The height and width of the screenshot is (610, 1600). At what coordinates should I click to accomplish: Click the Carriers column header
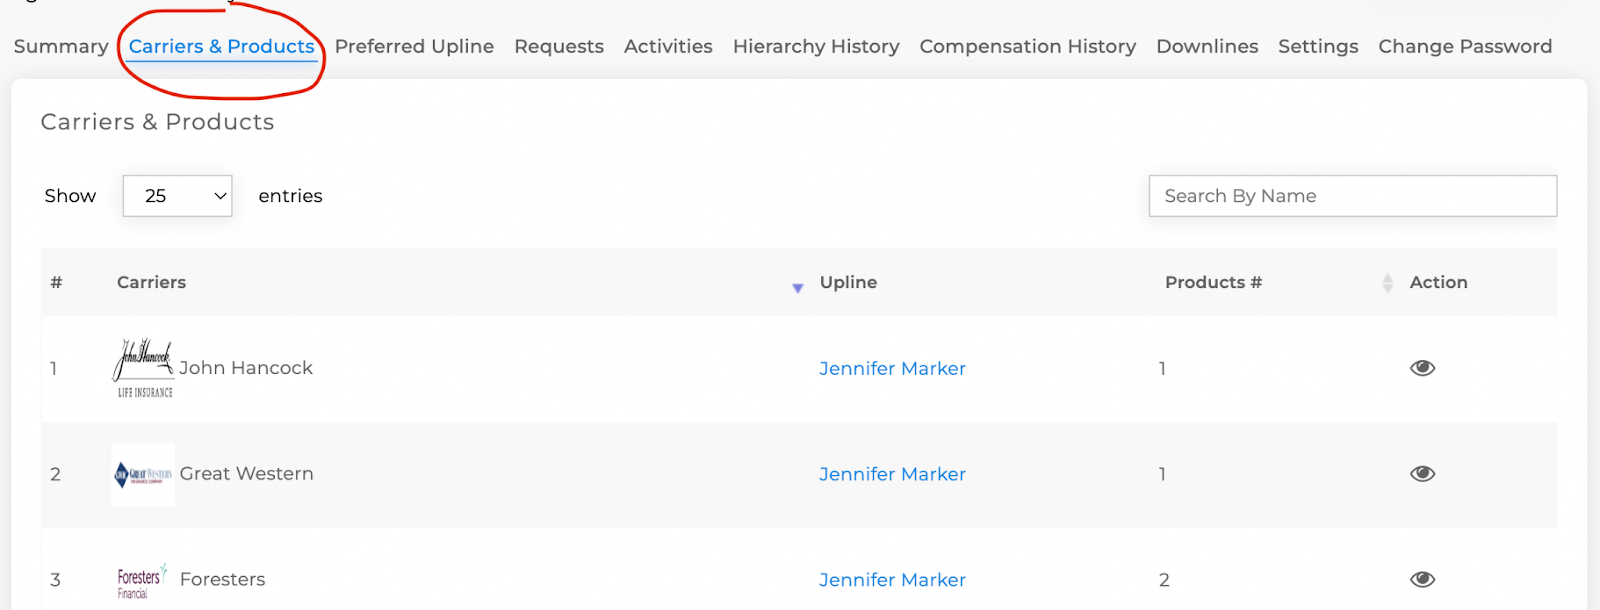[x=151, y=283]
